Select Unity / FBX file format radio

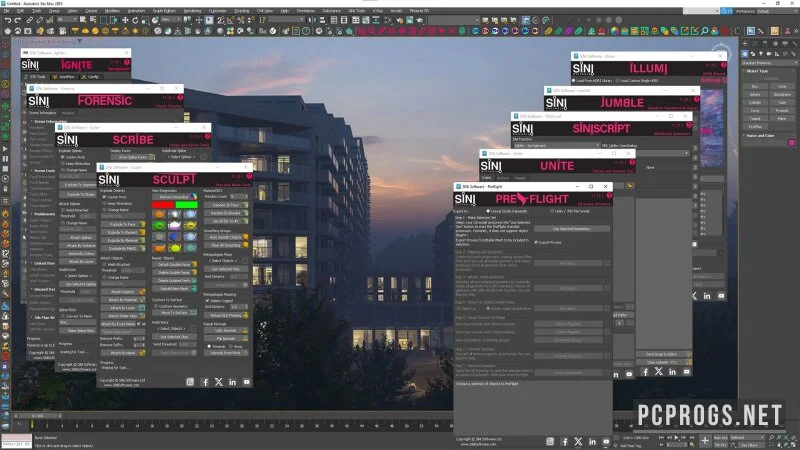pyautogui.click(x=553, y=211)
